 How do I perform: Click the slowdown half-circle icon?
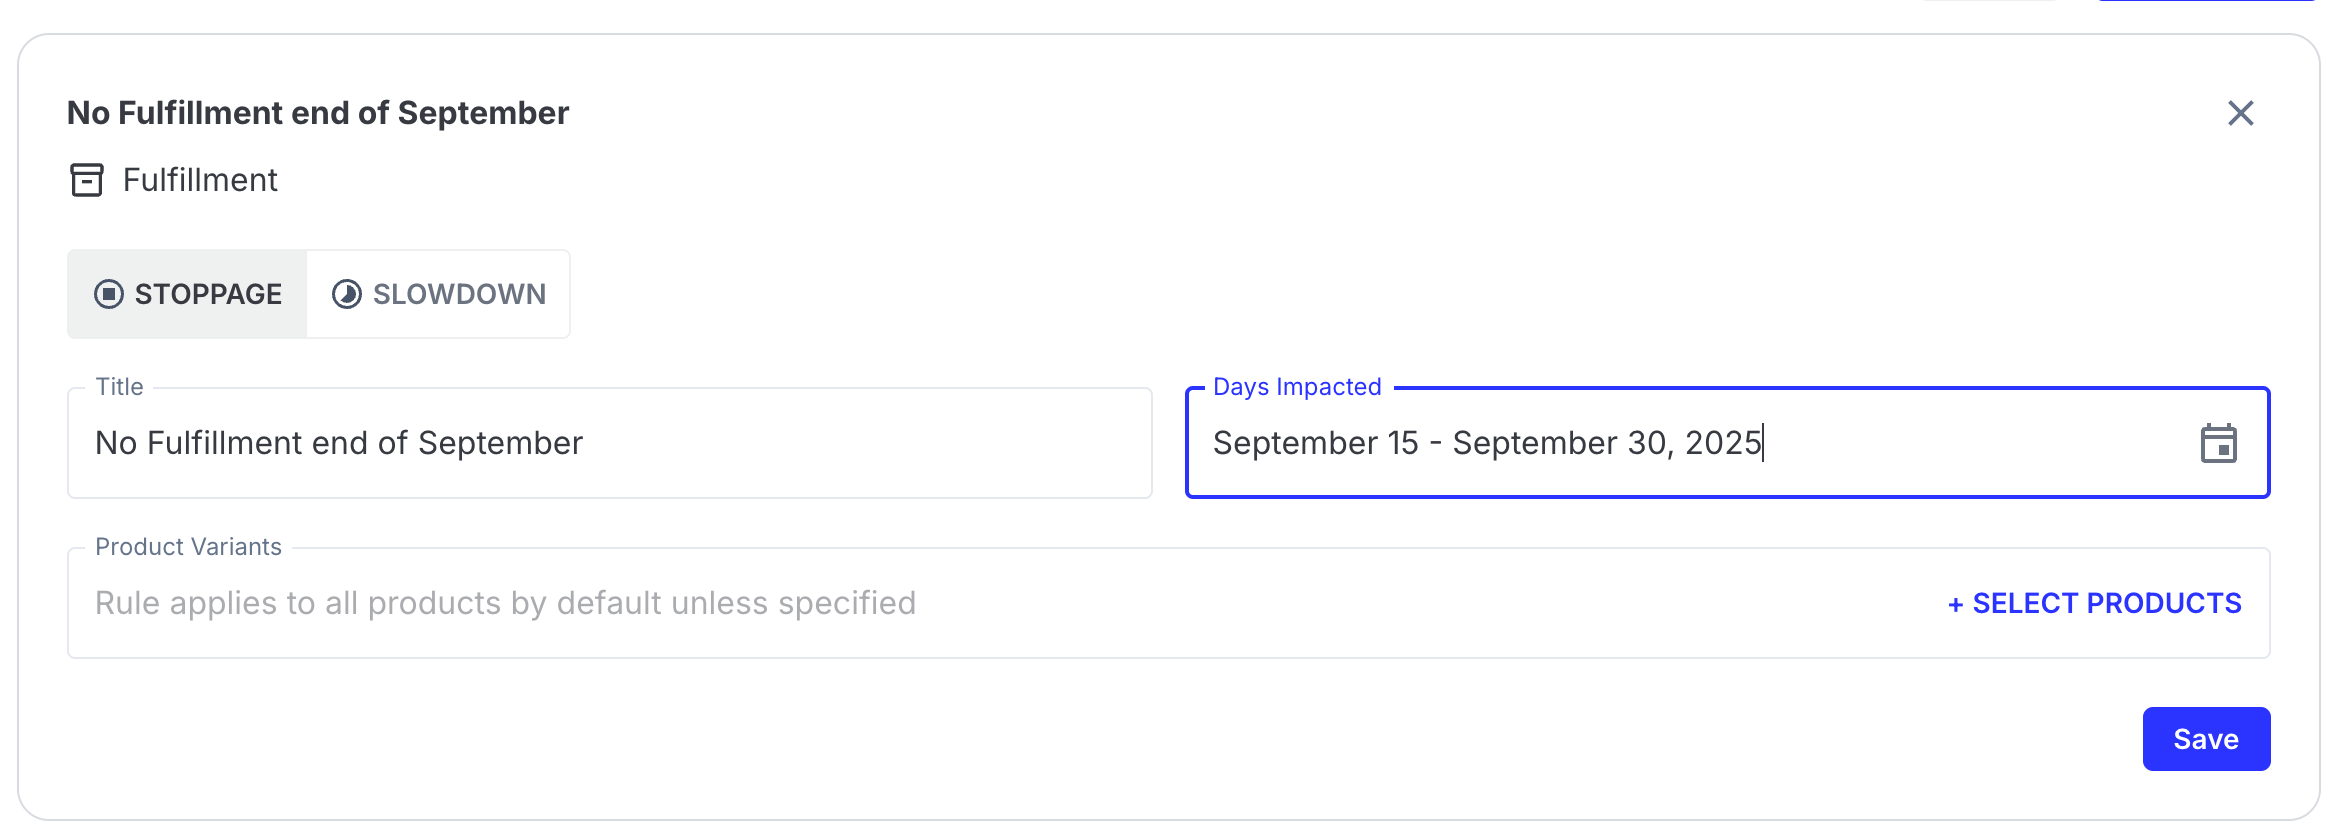(x=347, y=294)
